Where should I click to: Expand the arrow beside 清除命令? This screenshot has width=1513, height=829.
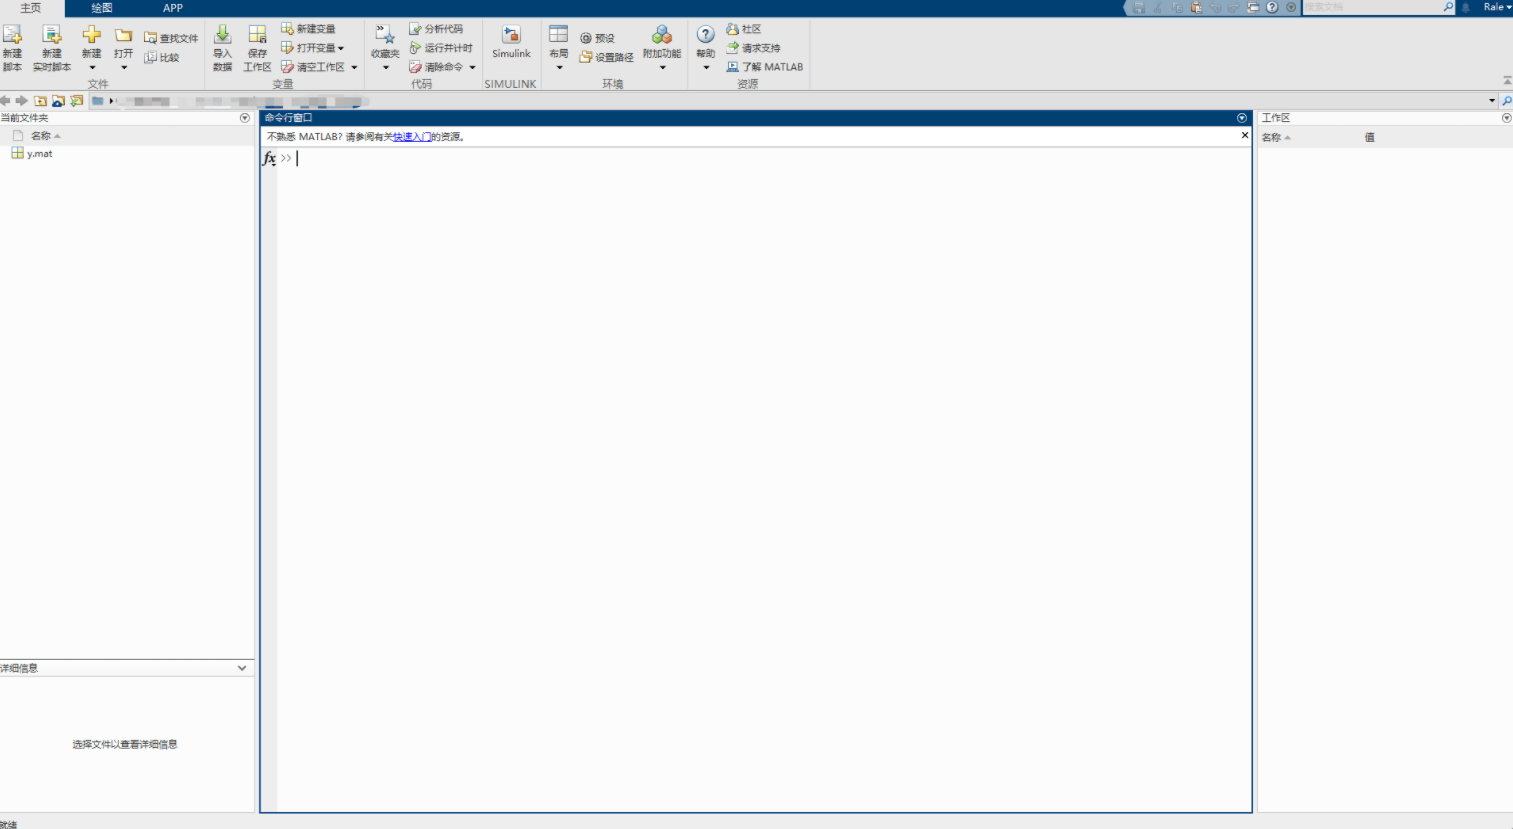coord(472,68)
